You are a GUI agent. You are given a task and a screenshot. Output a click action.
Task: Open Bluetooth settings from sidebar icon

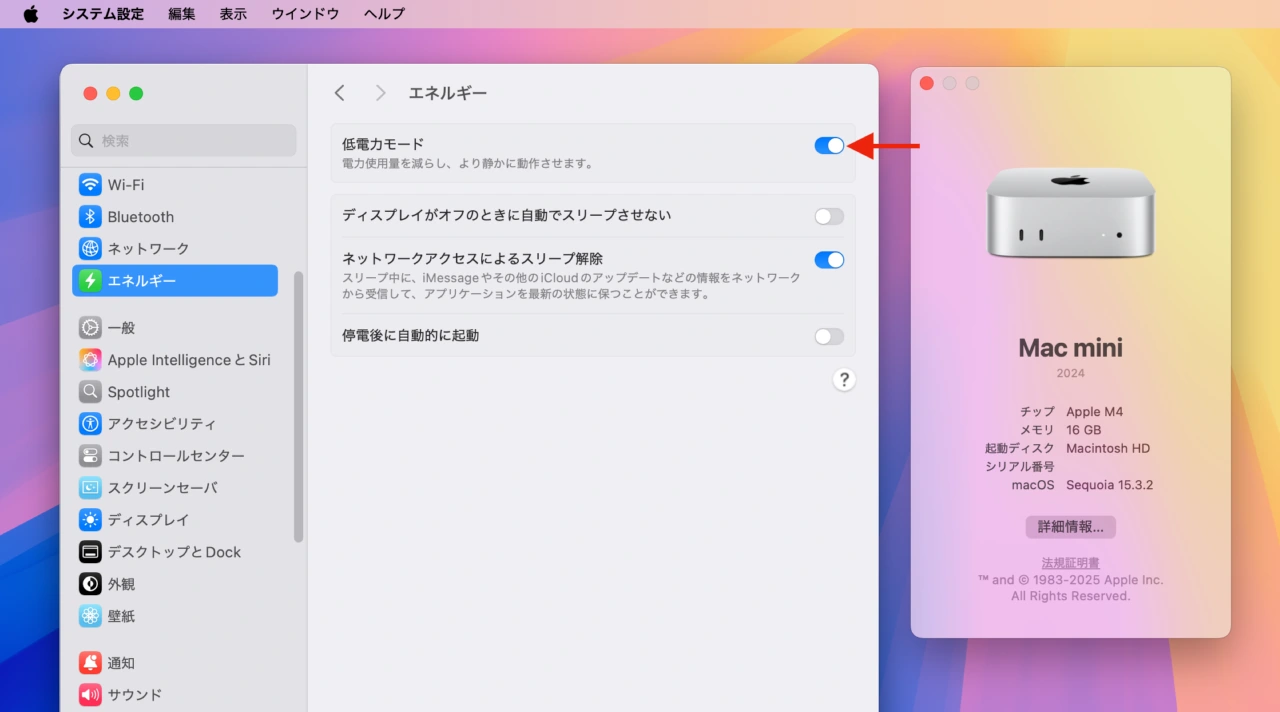coord(91,217)
